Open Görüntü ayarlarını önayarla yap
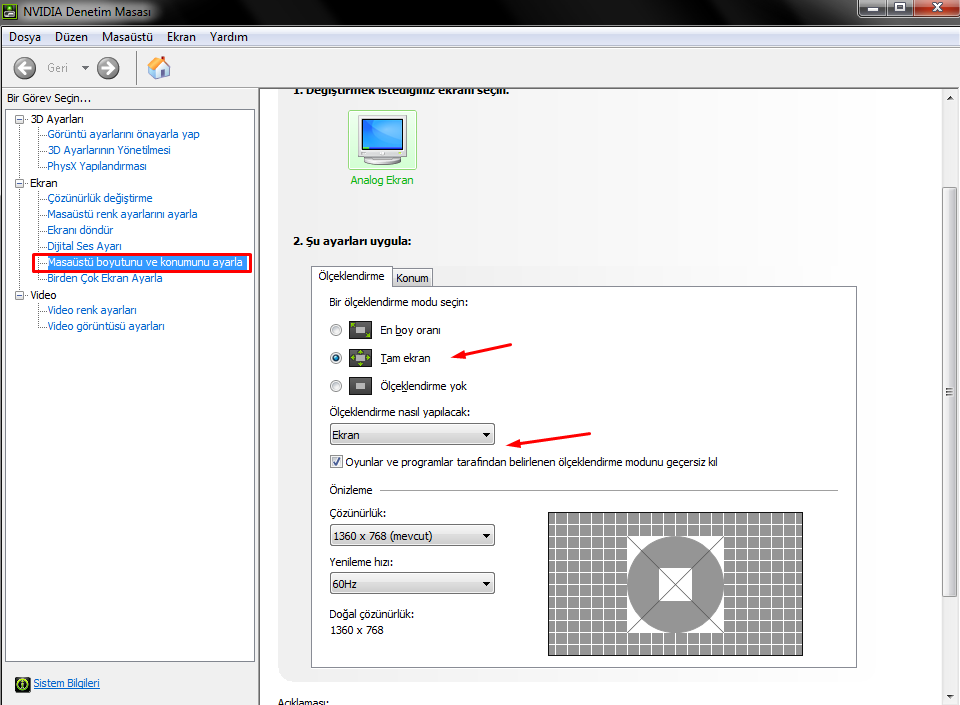 123,134
